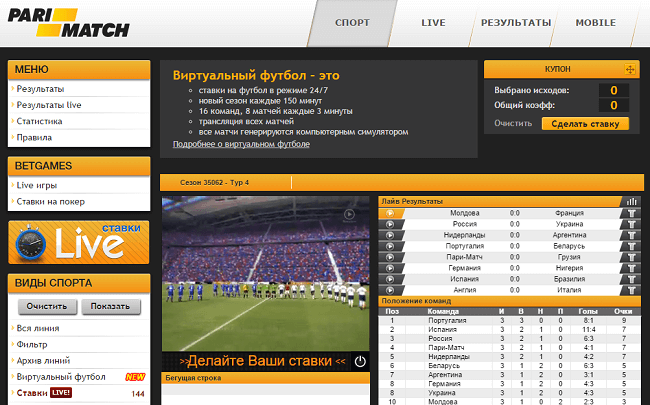Click Очистить in the coupon panel
This screenshot has width=650, height=405.
[513, 123]
